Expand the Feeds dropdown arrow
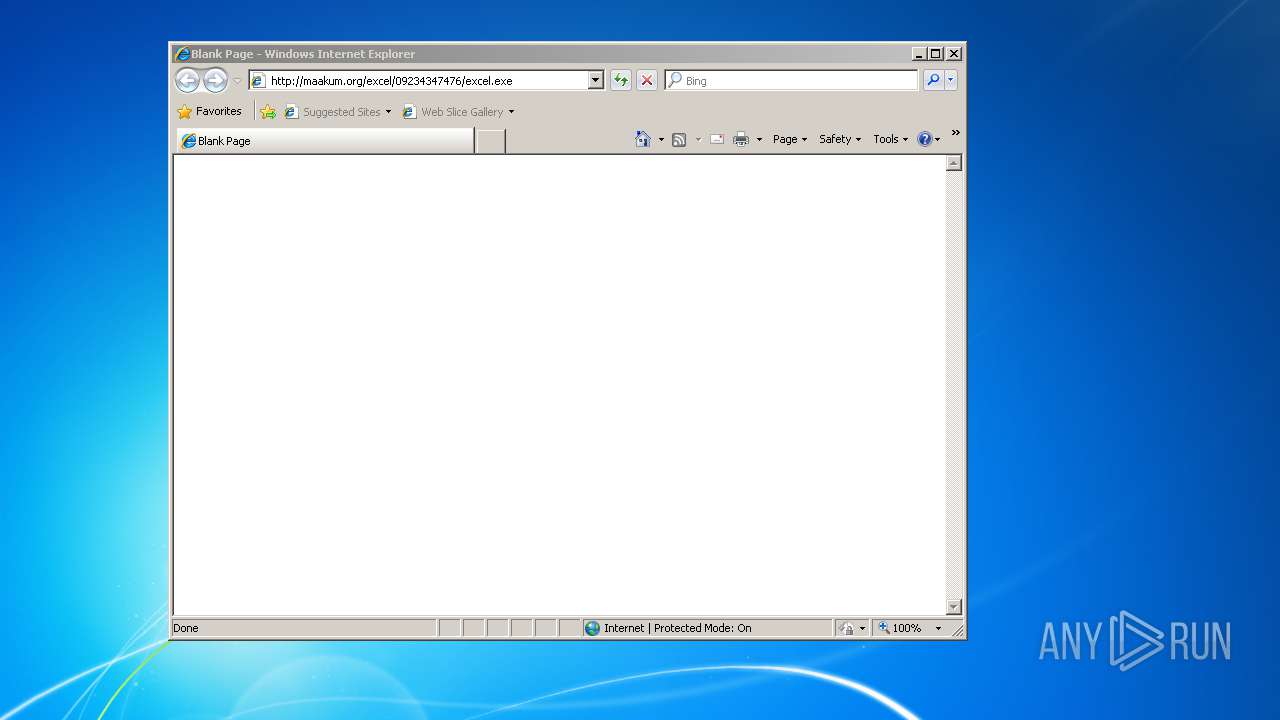Image resolution: width=1280 pixels, height=720 pixels. tap(698, 140)
